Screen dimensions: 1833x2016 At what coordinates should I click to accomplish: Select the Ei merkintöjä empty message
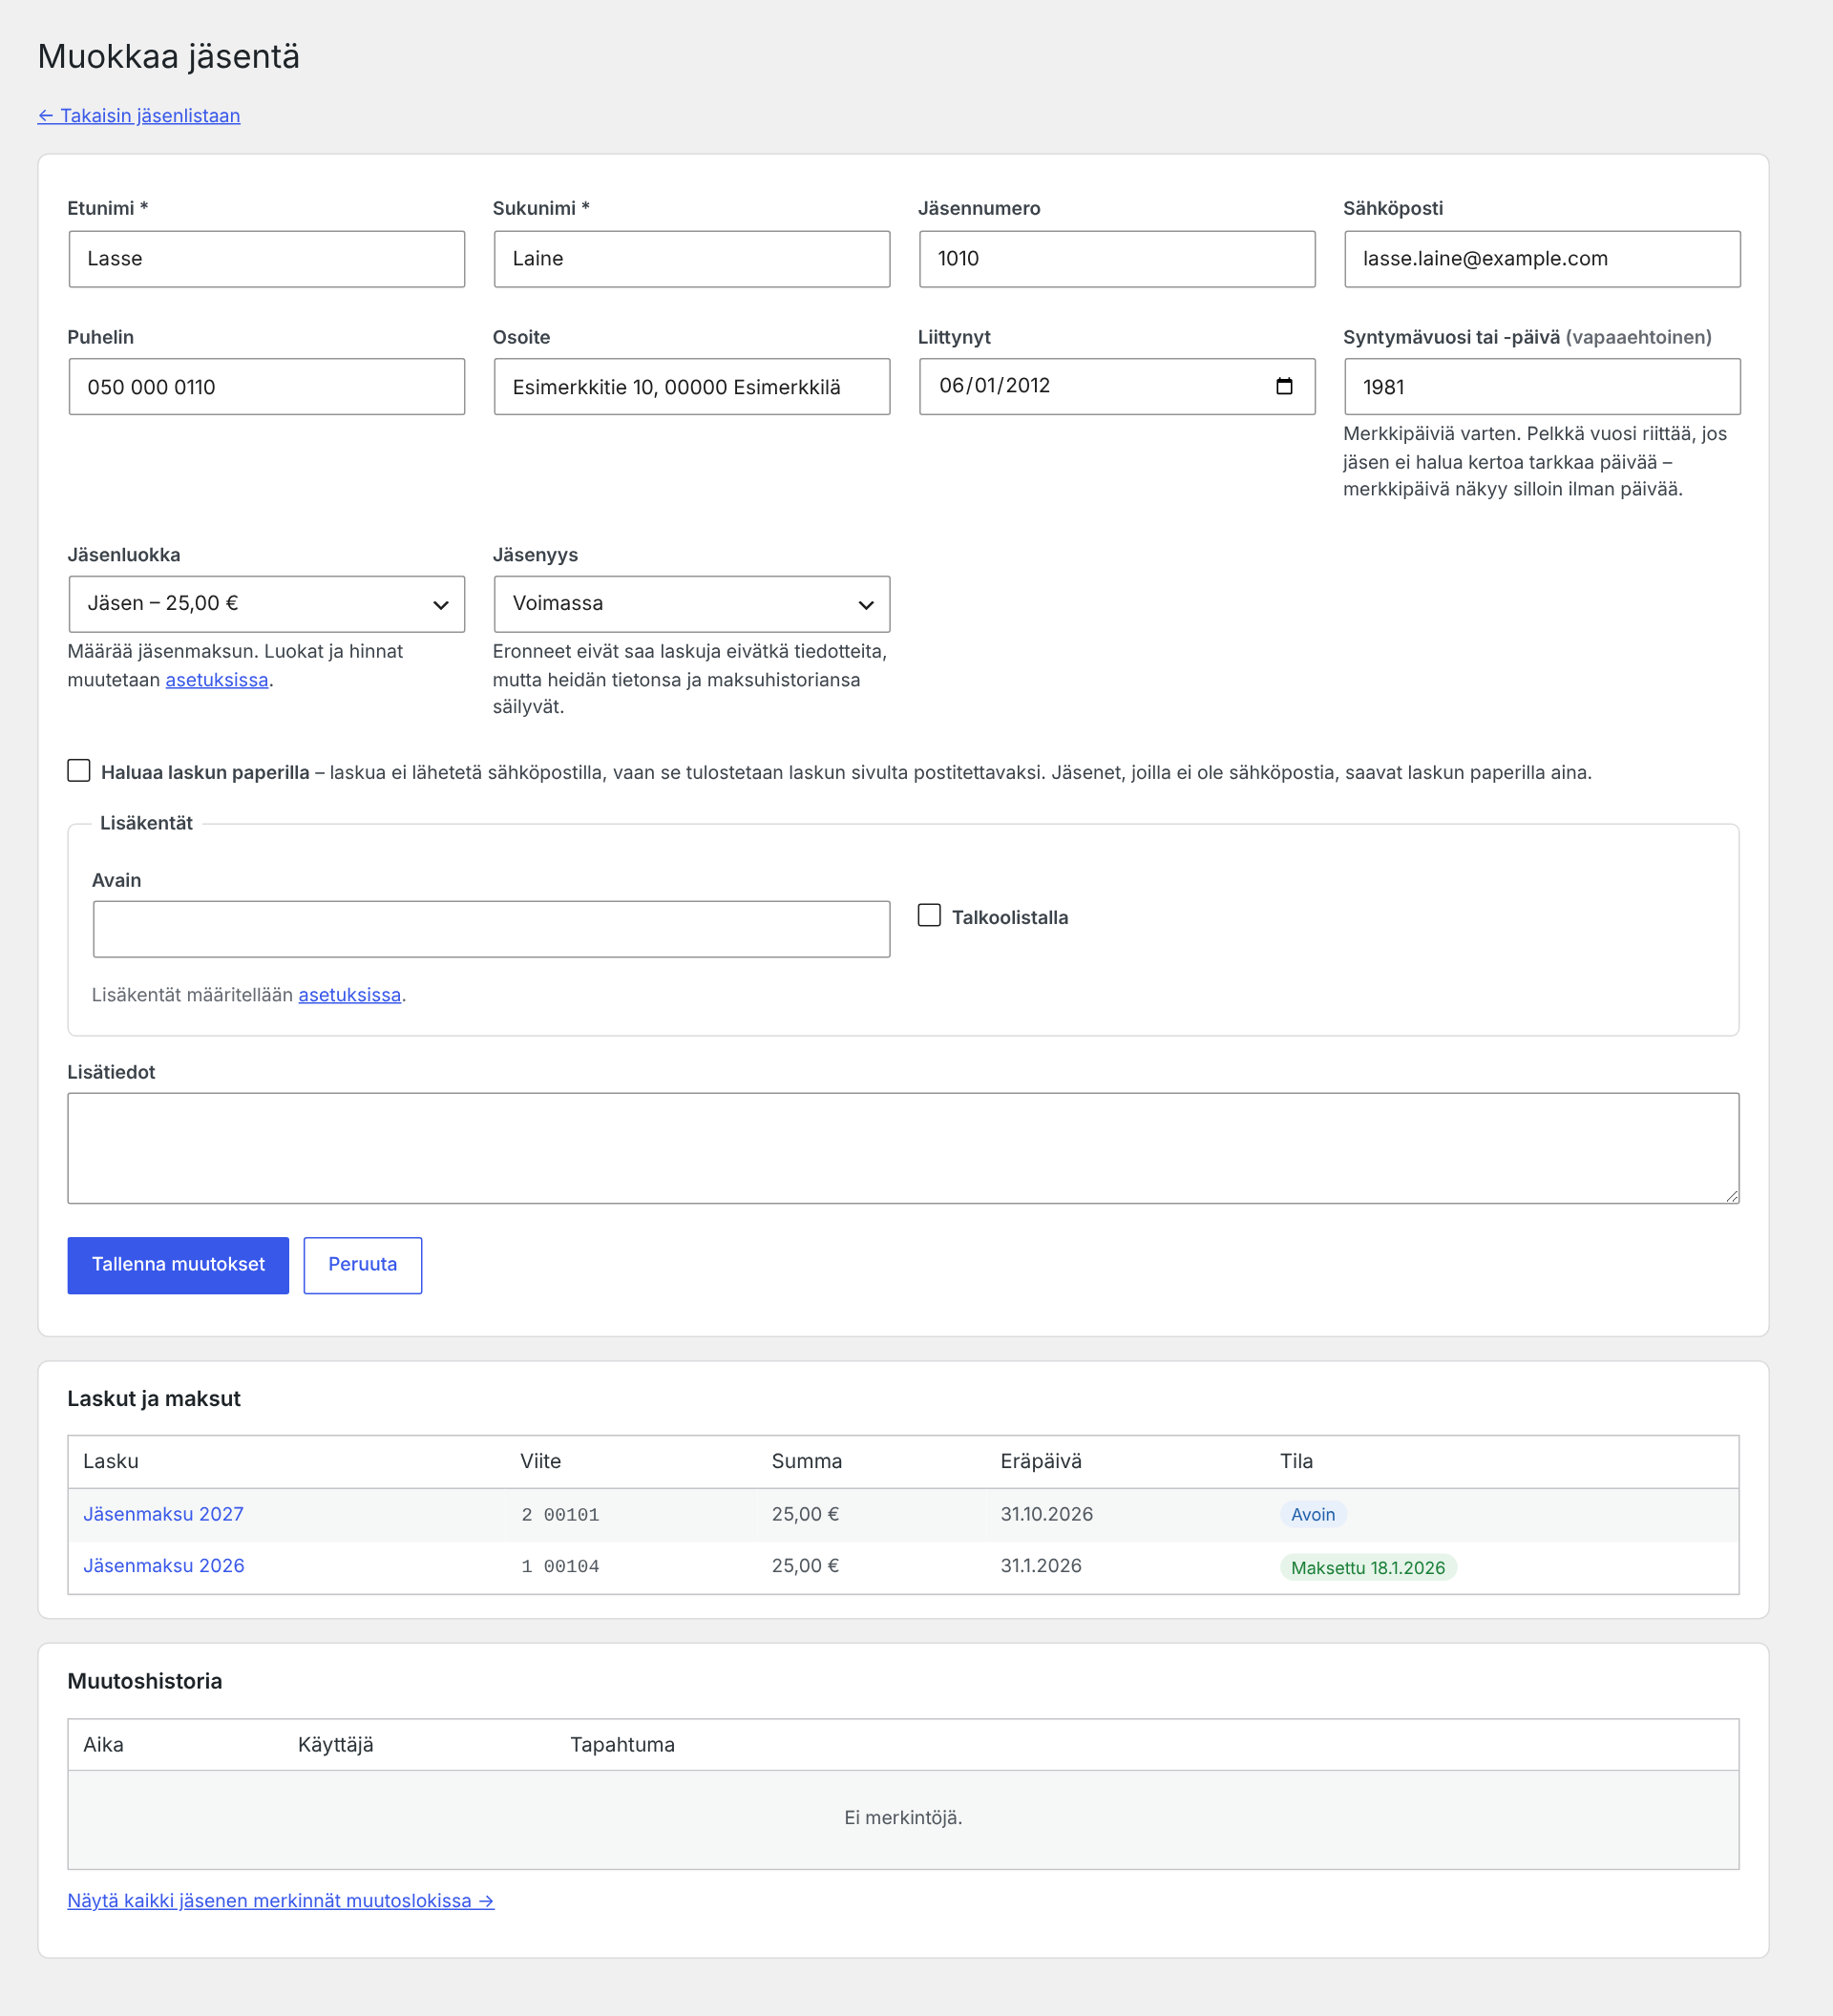[x=903, y=1818]
